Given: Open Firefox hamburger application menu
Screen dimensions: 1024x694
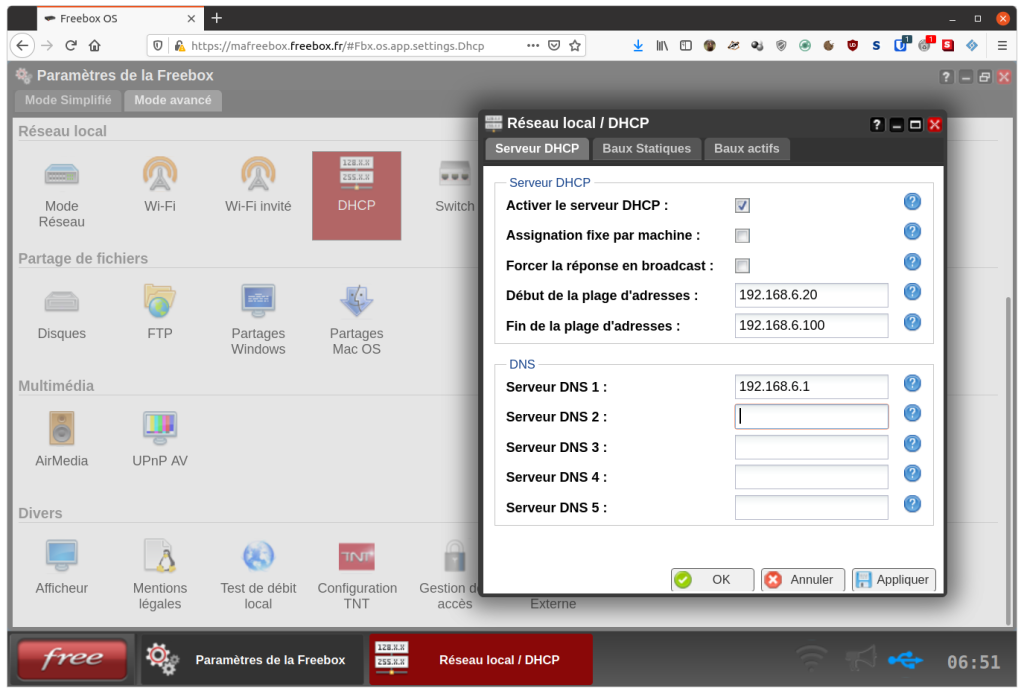Looking at the screenshot, I should coord(1002,46).
